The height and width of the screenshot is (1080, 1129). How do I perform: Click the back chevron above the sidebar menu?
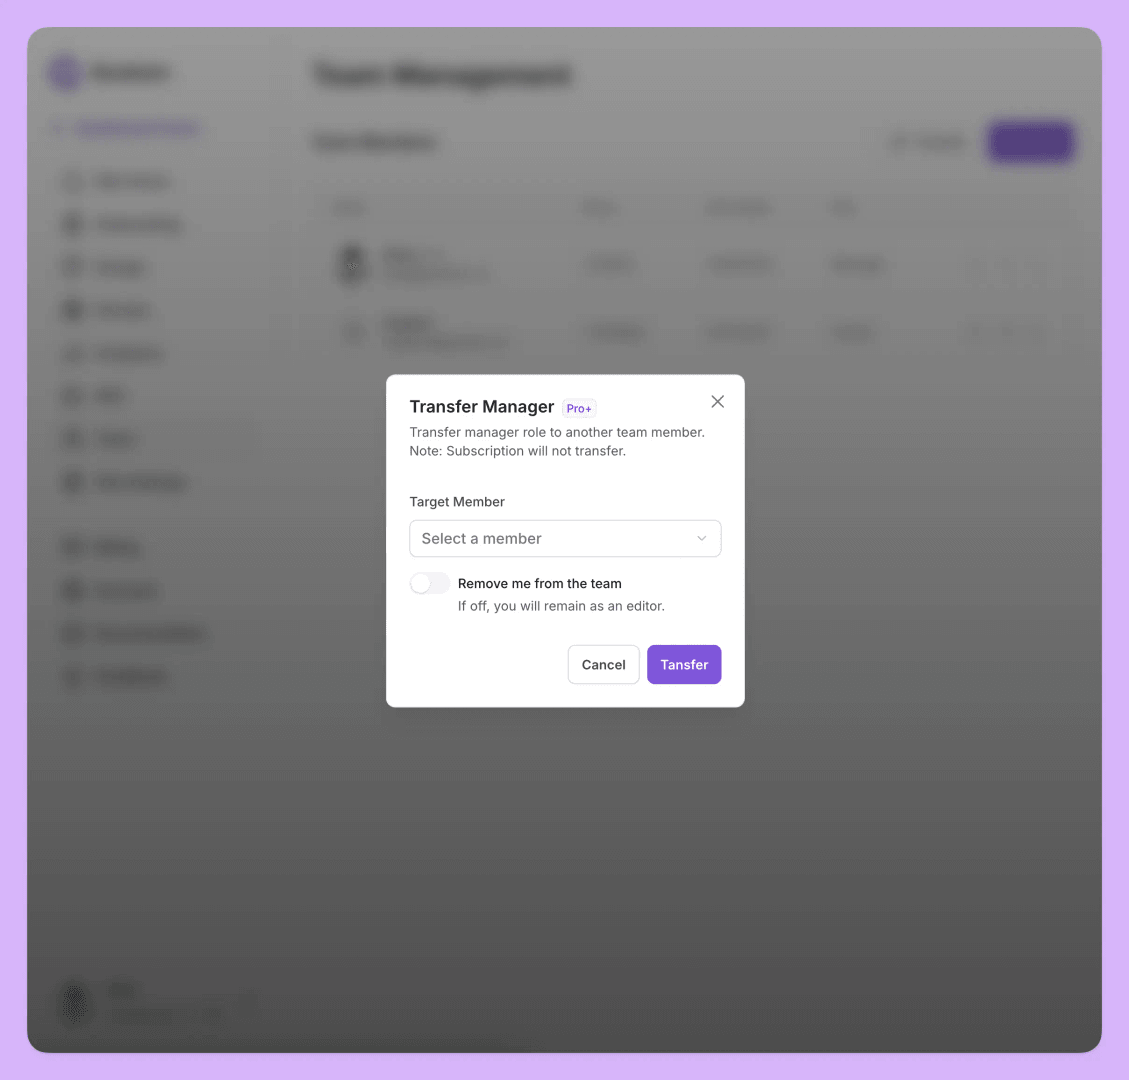coord(57,128)
